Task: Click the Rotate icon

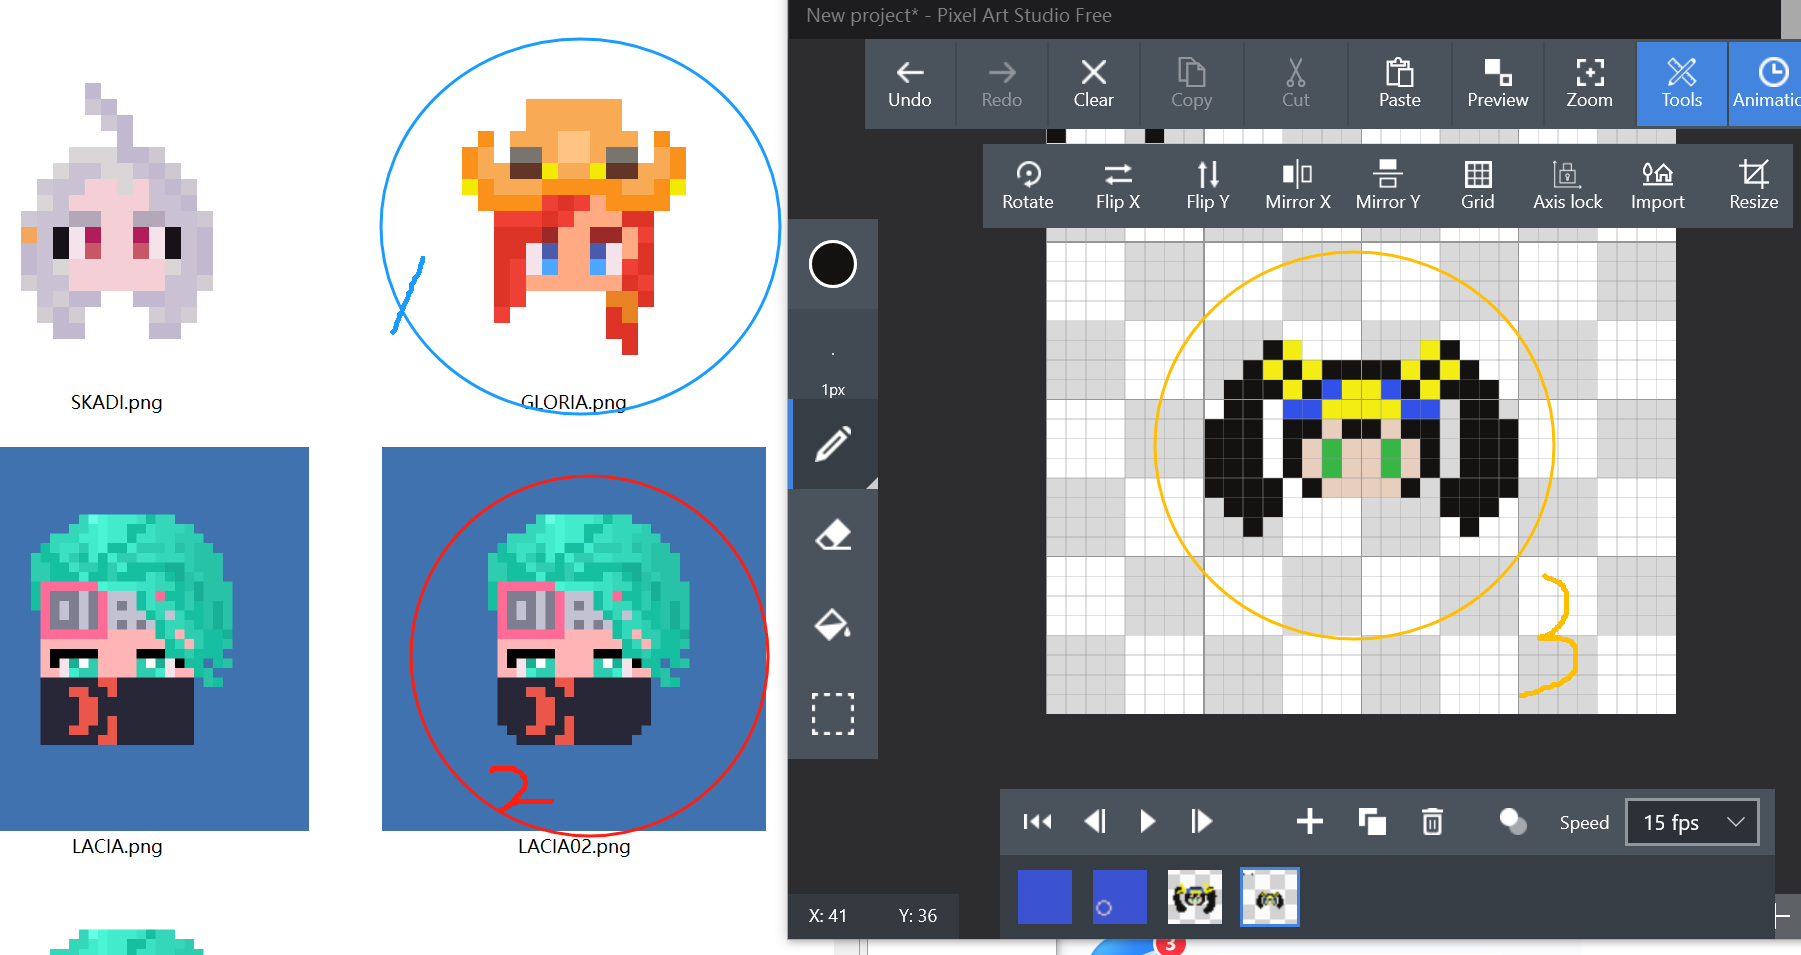Action: click(x=1028, y=186)
